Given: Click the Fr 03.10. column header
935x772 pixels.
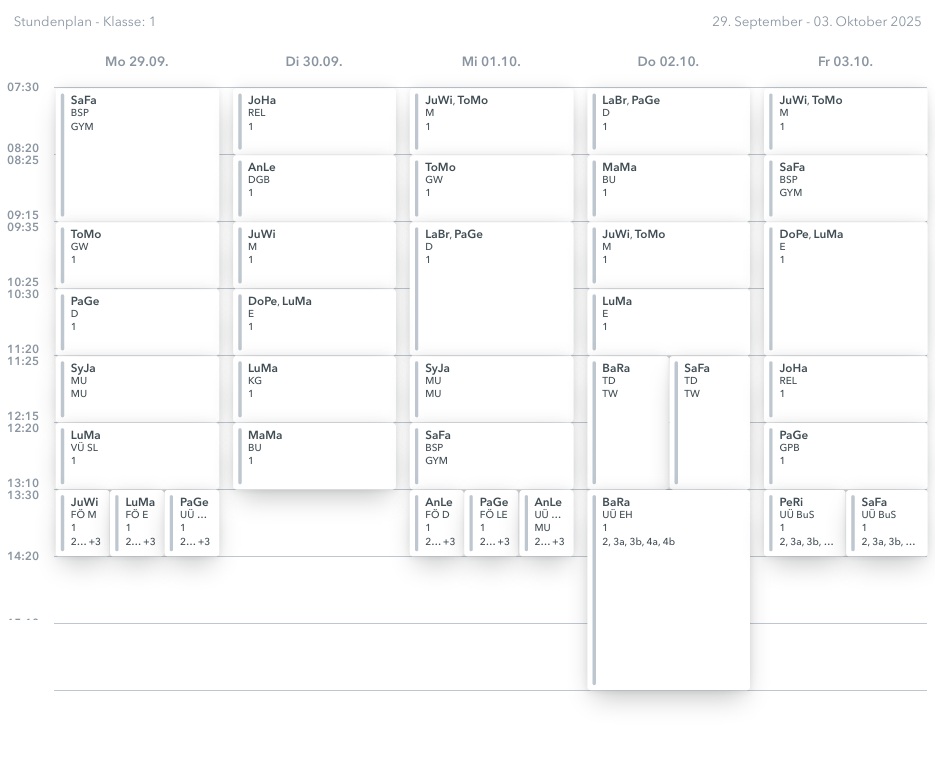Looking at the screenshot, I should coord(845,61).
